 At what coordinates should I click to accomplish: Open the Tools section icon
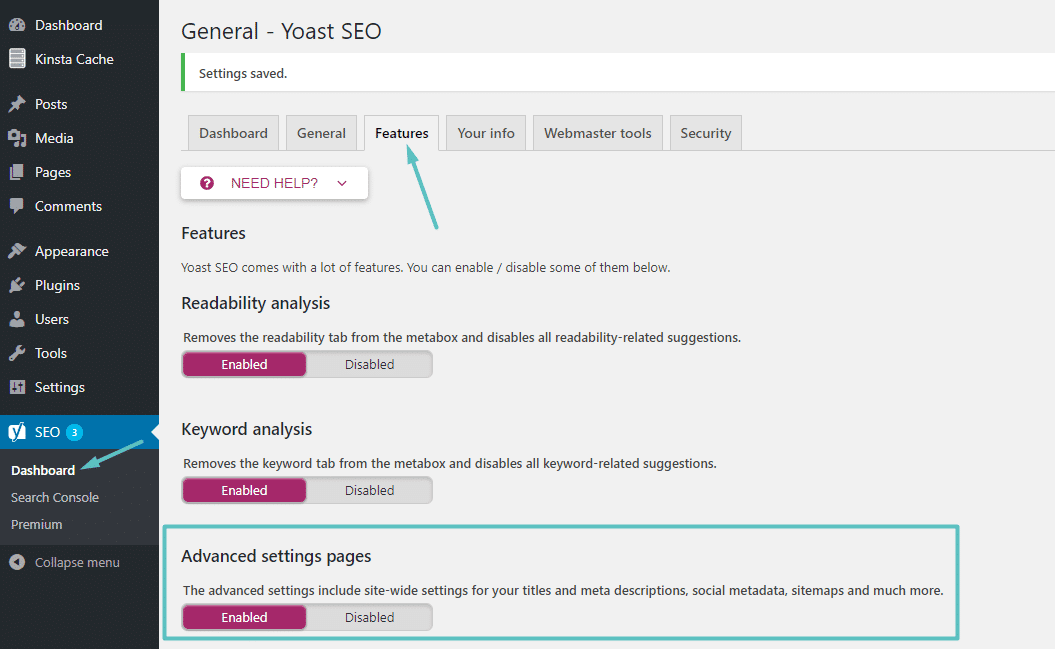(x=16, y=352)
